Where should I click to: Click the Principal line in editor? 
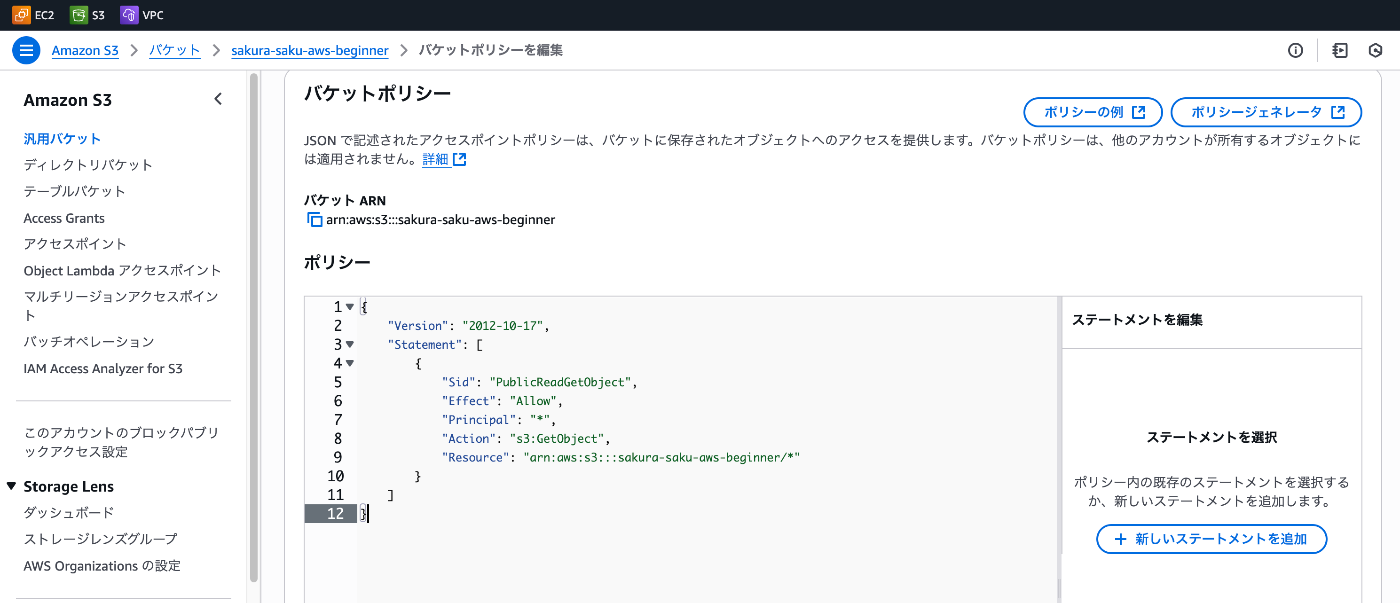pos(499,420)
